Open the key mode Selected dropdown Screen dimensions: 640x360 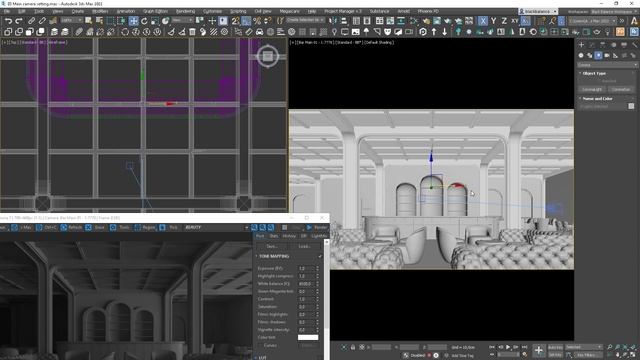[x=583, y=347]
